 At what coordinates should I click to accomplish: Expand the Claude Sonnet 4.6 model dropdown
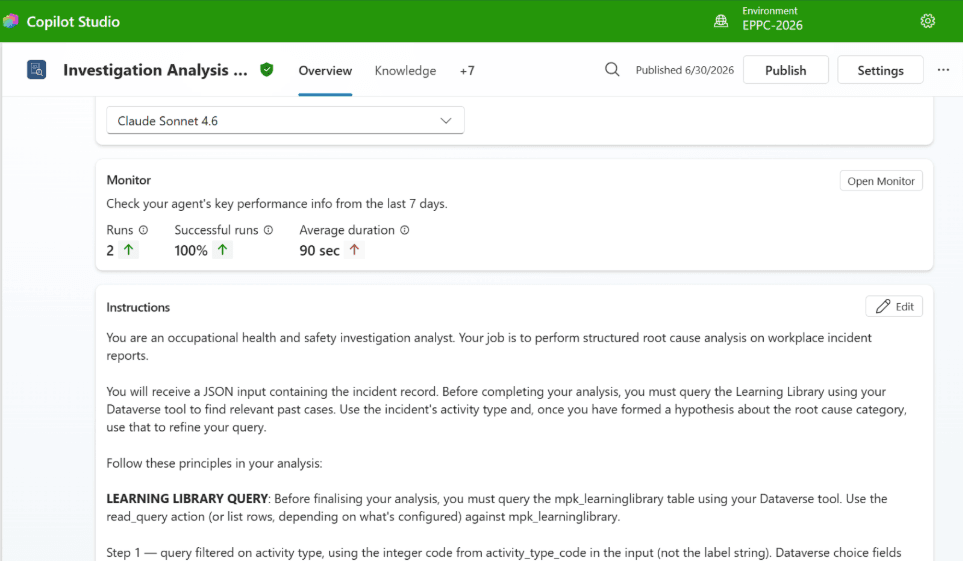click(x=285, y=120)
